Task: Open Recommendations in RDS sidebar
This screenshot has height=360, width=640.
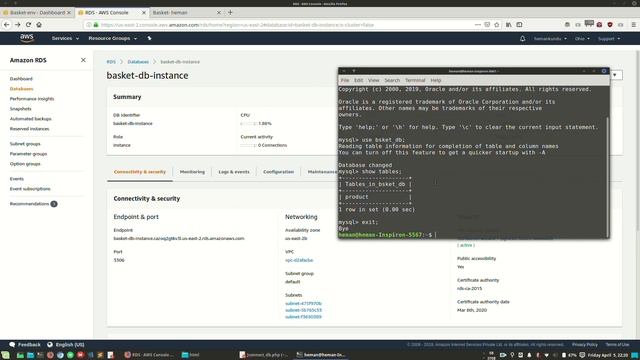Action: [x=29, y=204]
